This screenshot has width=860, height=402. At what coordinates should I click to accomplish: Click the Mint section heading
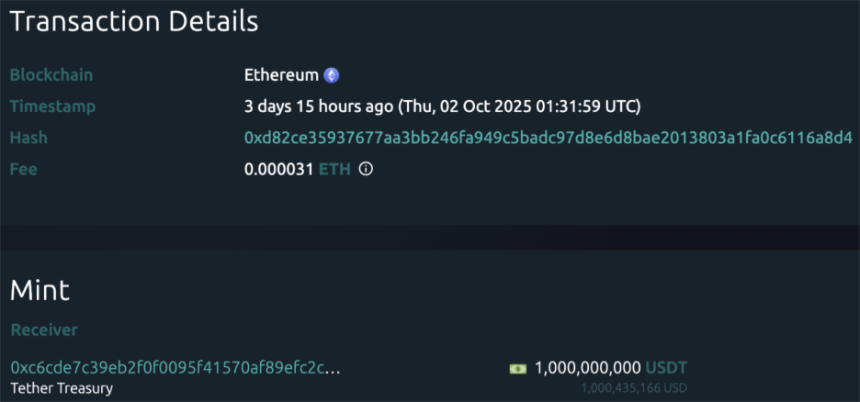(x=40, y=291)
